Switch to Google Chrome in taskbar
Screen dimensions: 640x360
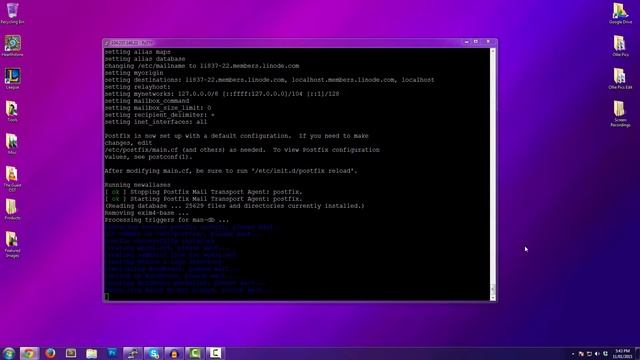(29, 353)
